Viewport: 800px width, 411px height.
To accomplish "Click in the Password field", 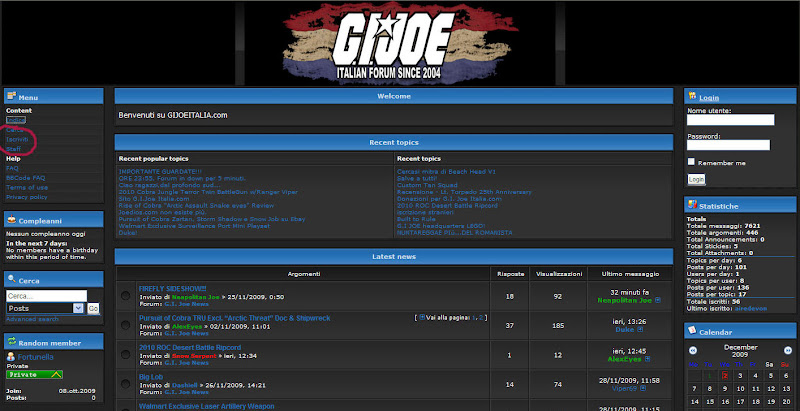I will coord(728,145).
